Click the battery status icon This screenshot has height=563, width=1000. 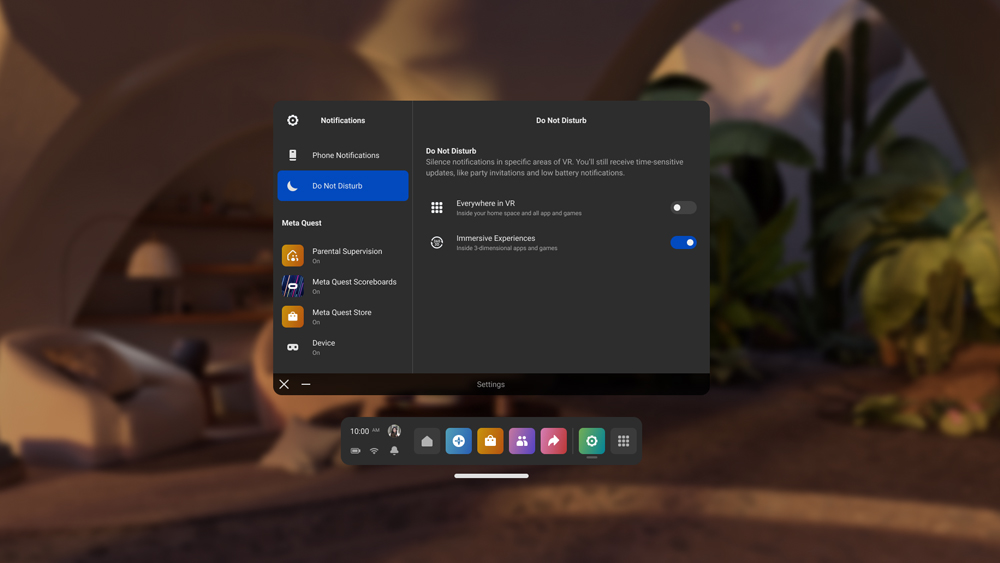355,451
